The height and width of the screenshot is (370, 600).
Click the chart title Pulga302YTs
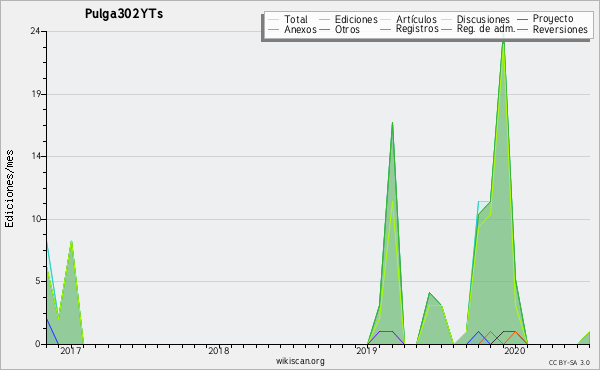click(124, 14)
